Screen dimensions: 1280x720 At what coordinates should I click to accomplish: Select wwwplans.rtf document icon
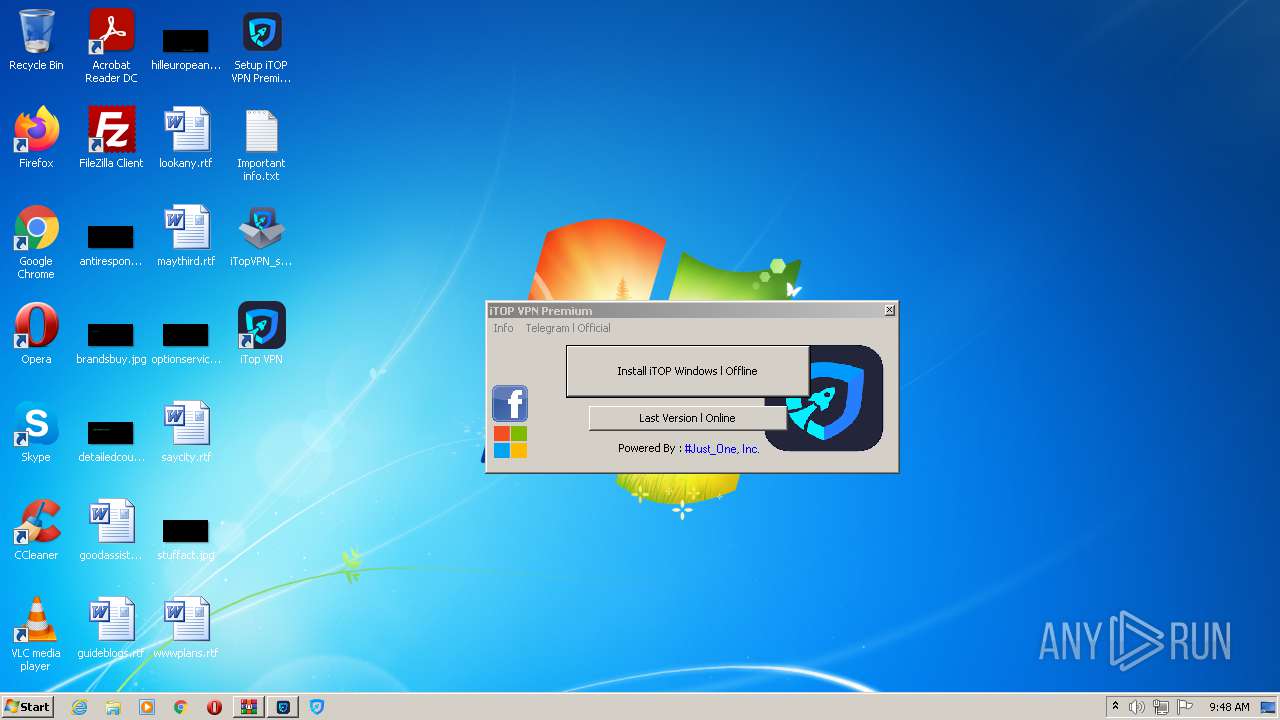(x=186, y=628)
